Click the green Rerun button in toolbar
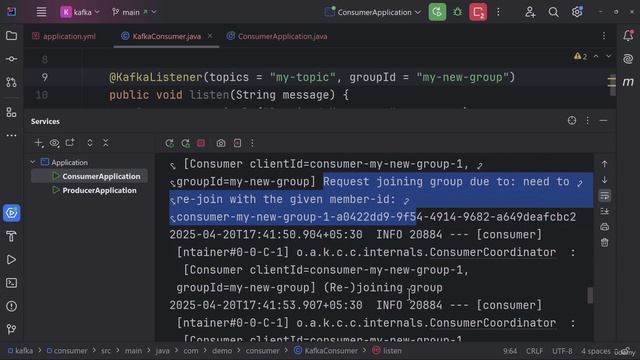This screenshot has height=360, width=640. (x=437, y=12)
